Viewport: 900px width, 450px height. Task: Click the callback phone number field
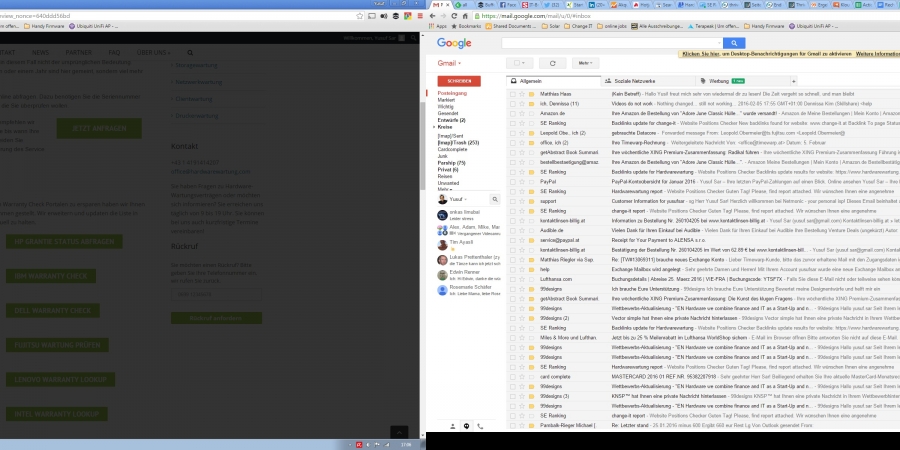coord(216,294)
